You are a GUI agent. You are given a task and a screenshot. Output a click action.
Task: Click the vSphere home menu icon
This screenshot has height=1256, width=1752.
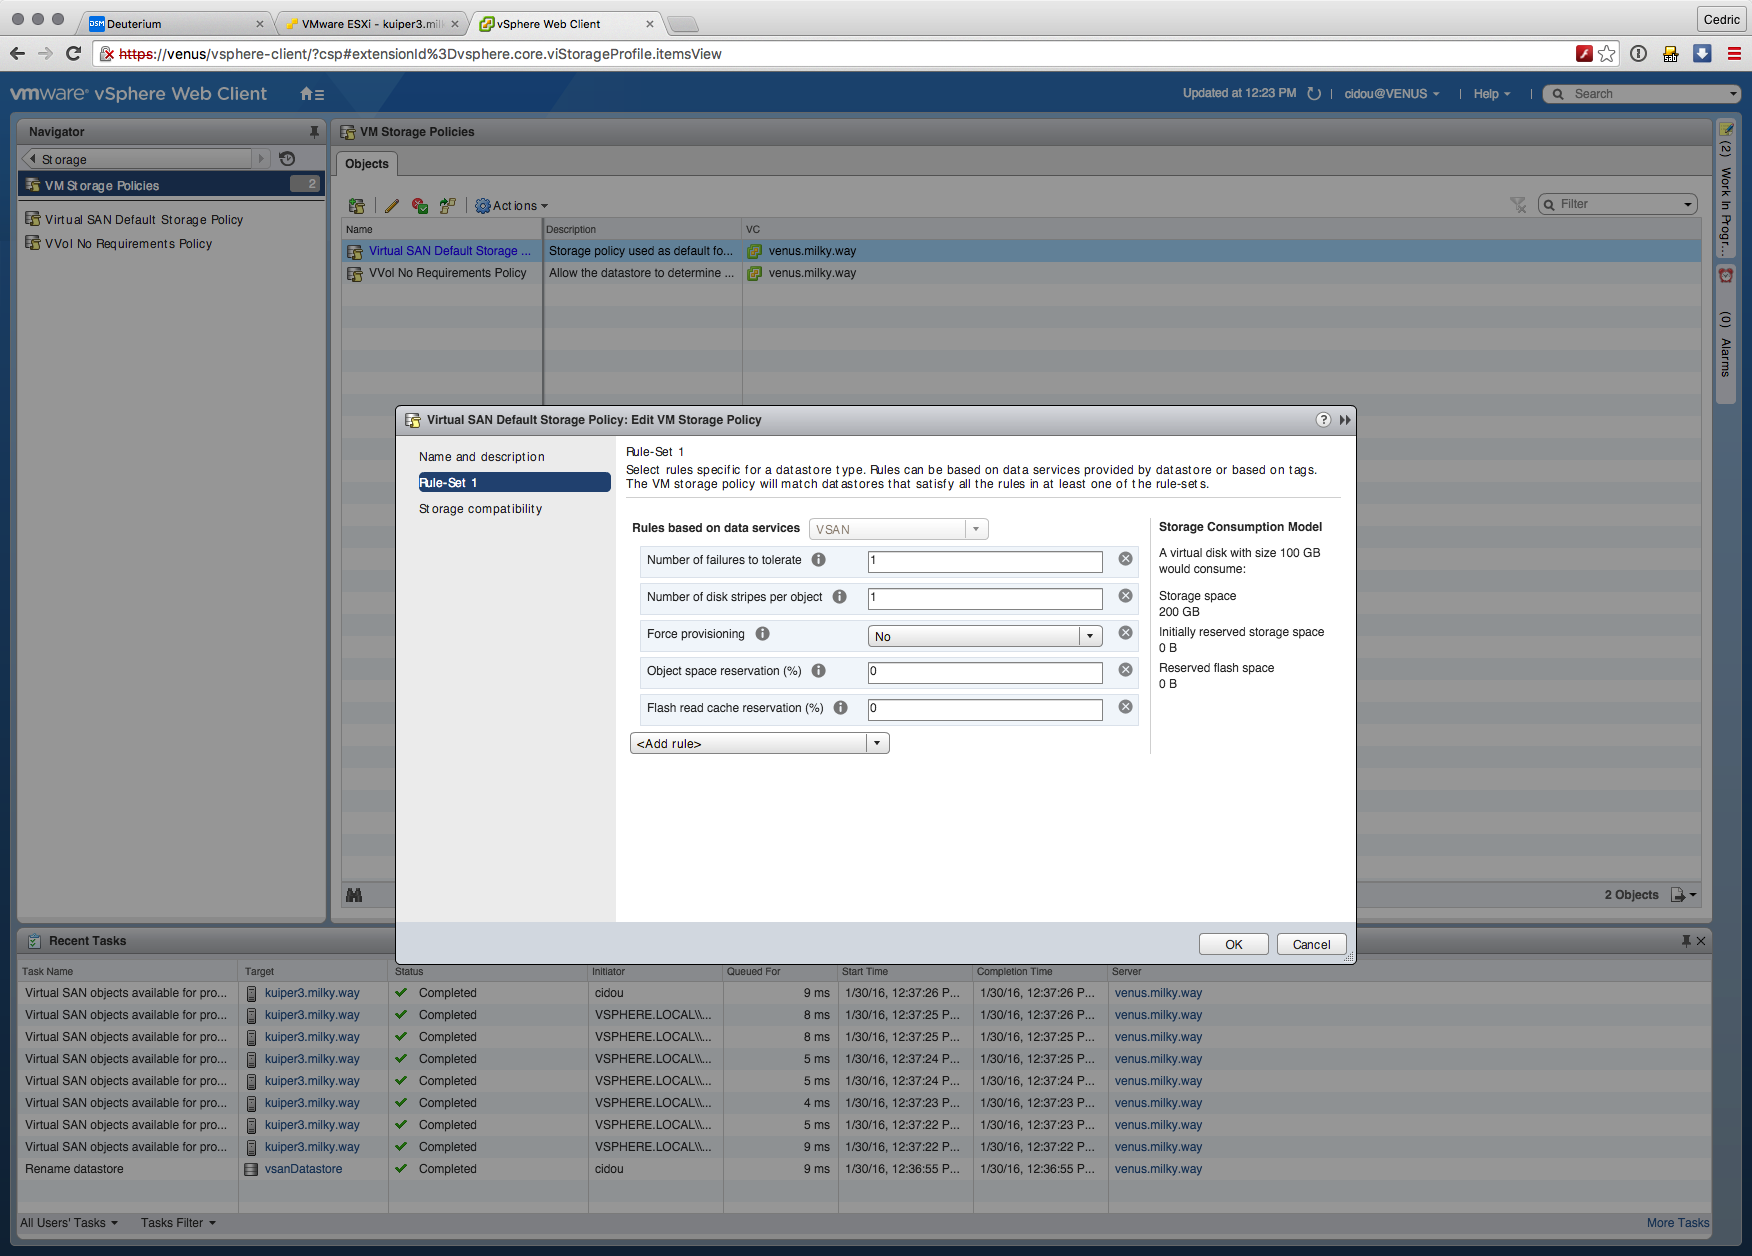point(311,94)
